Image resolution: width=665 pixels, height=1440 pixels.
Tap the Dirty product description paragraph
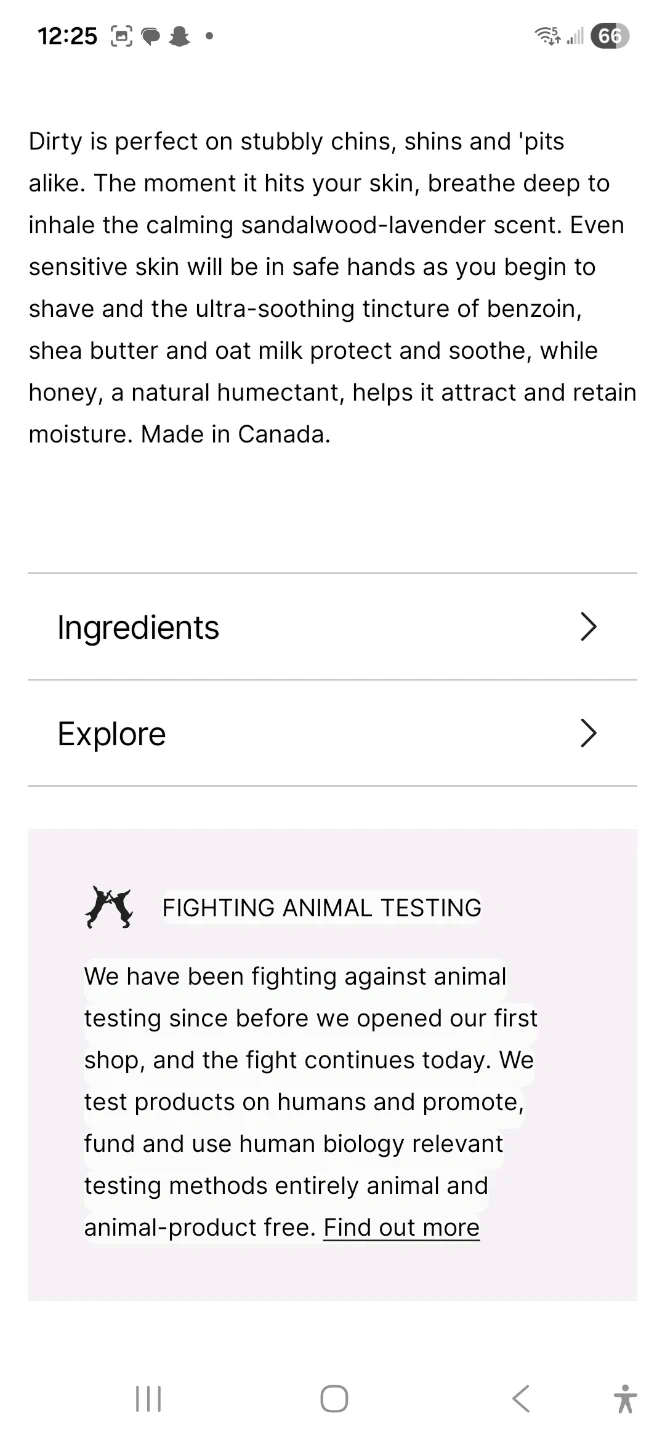pos(332,288)
